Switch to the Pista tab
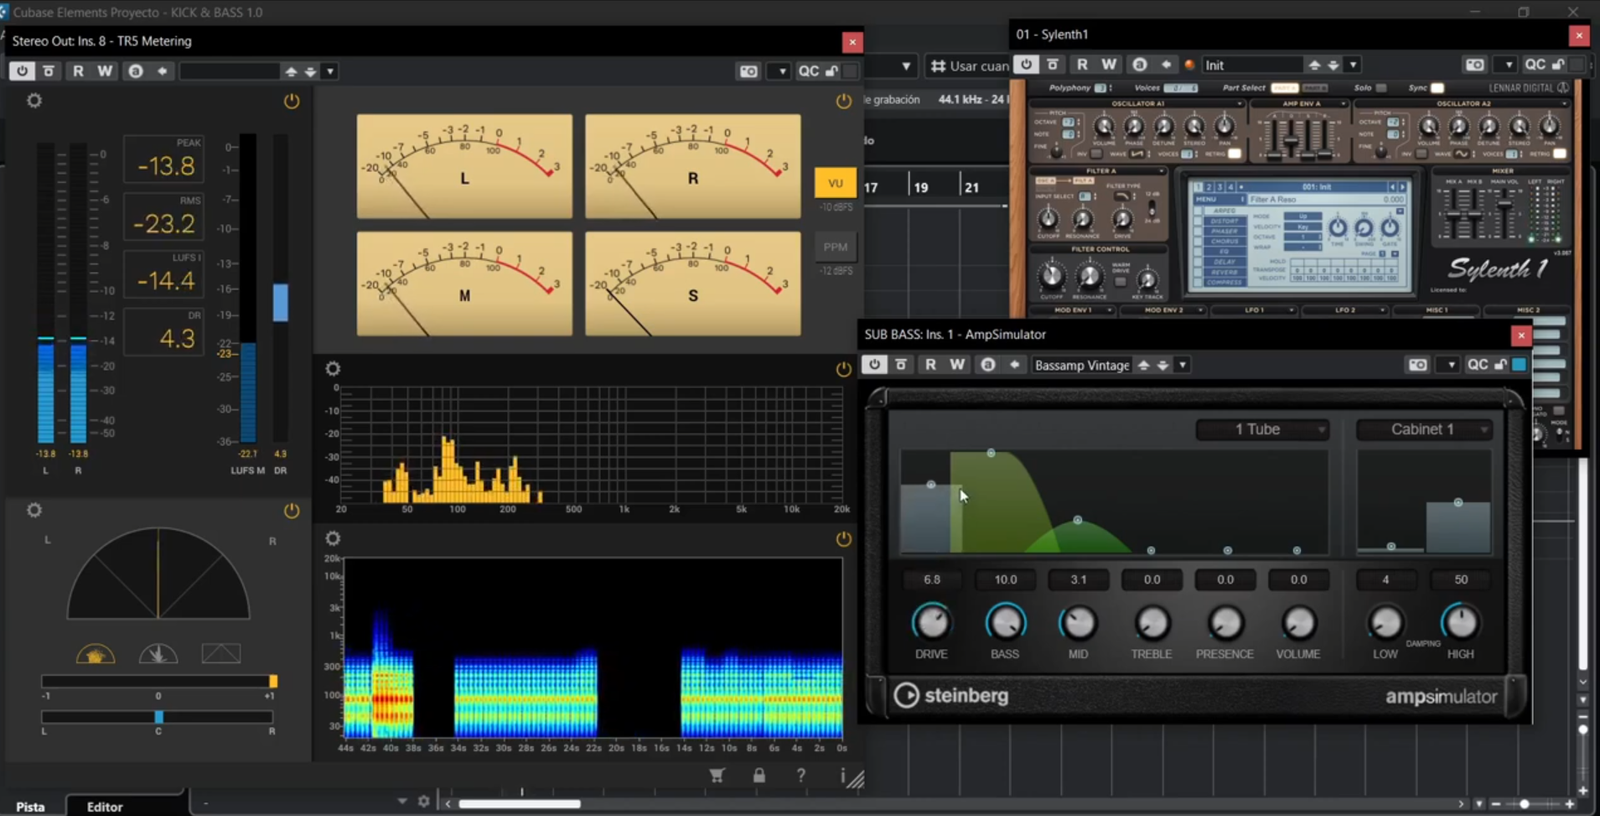 coord(30,806)
